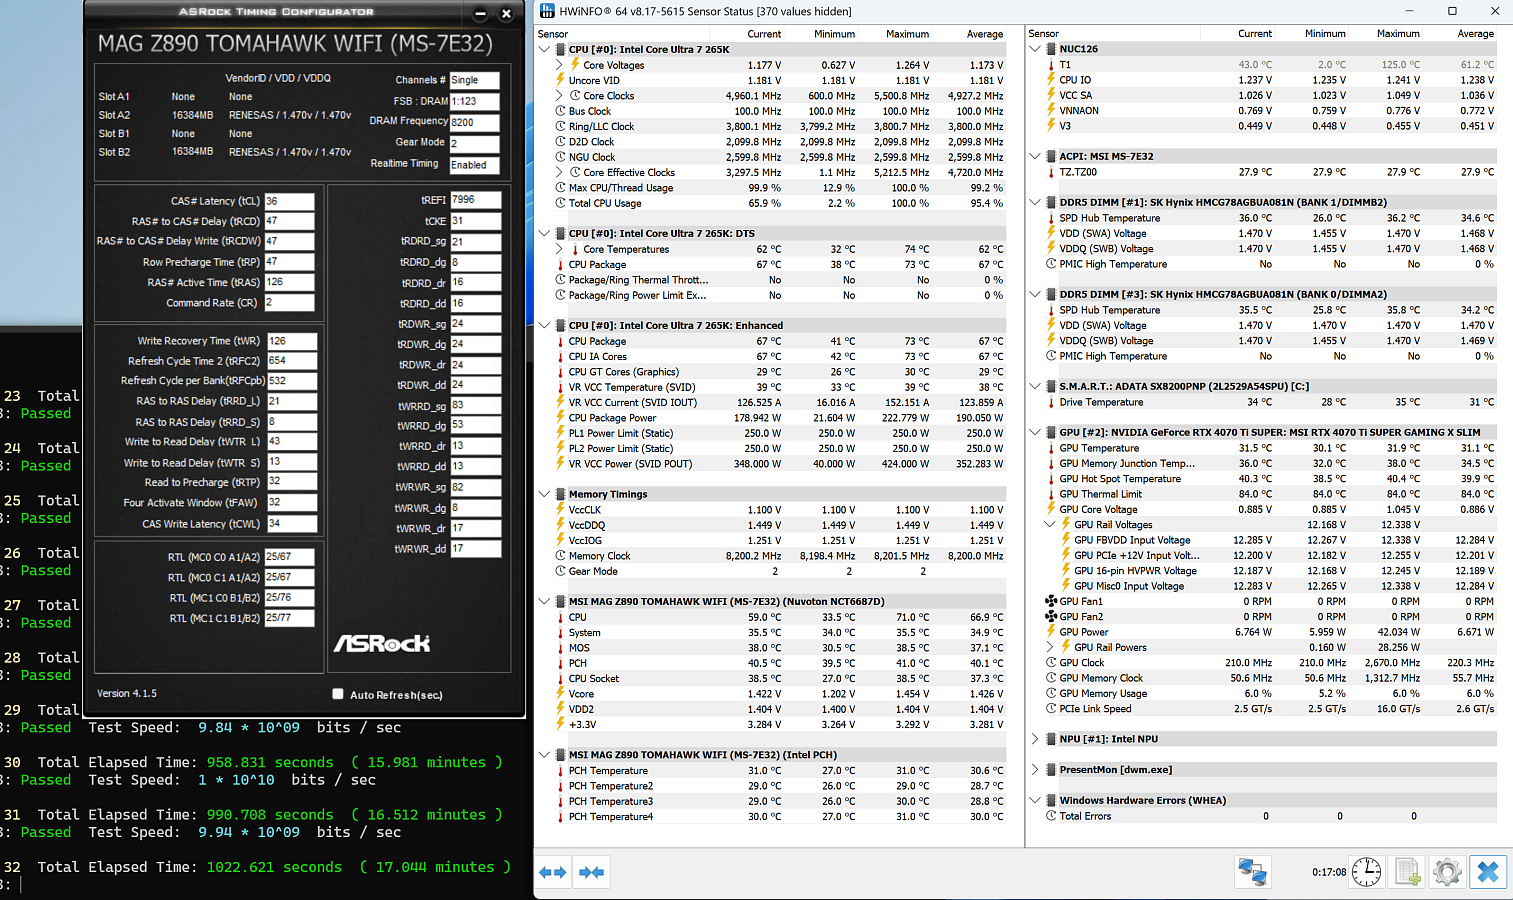Click the CPU Package Power lightning icon

tap(561, 418)
